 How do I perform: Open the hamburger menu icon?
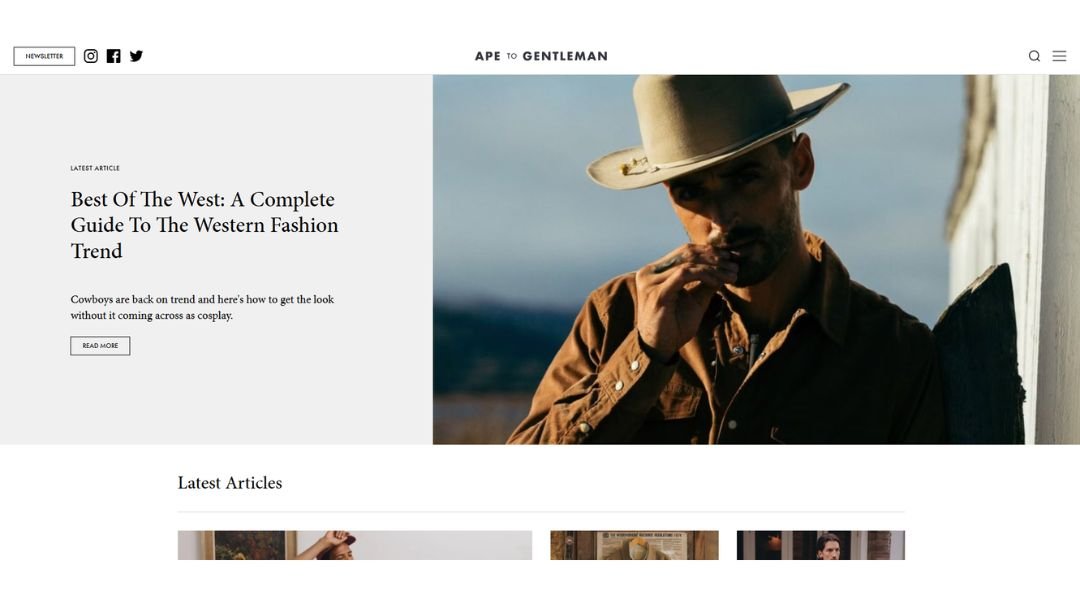pyautogui.click(x=1059, y=56)
